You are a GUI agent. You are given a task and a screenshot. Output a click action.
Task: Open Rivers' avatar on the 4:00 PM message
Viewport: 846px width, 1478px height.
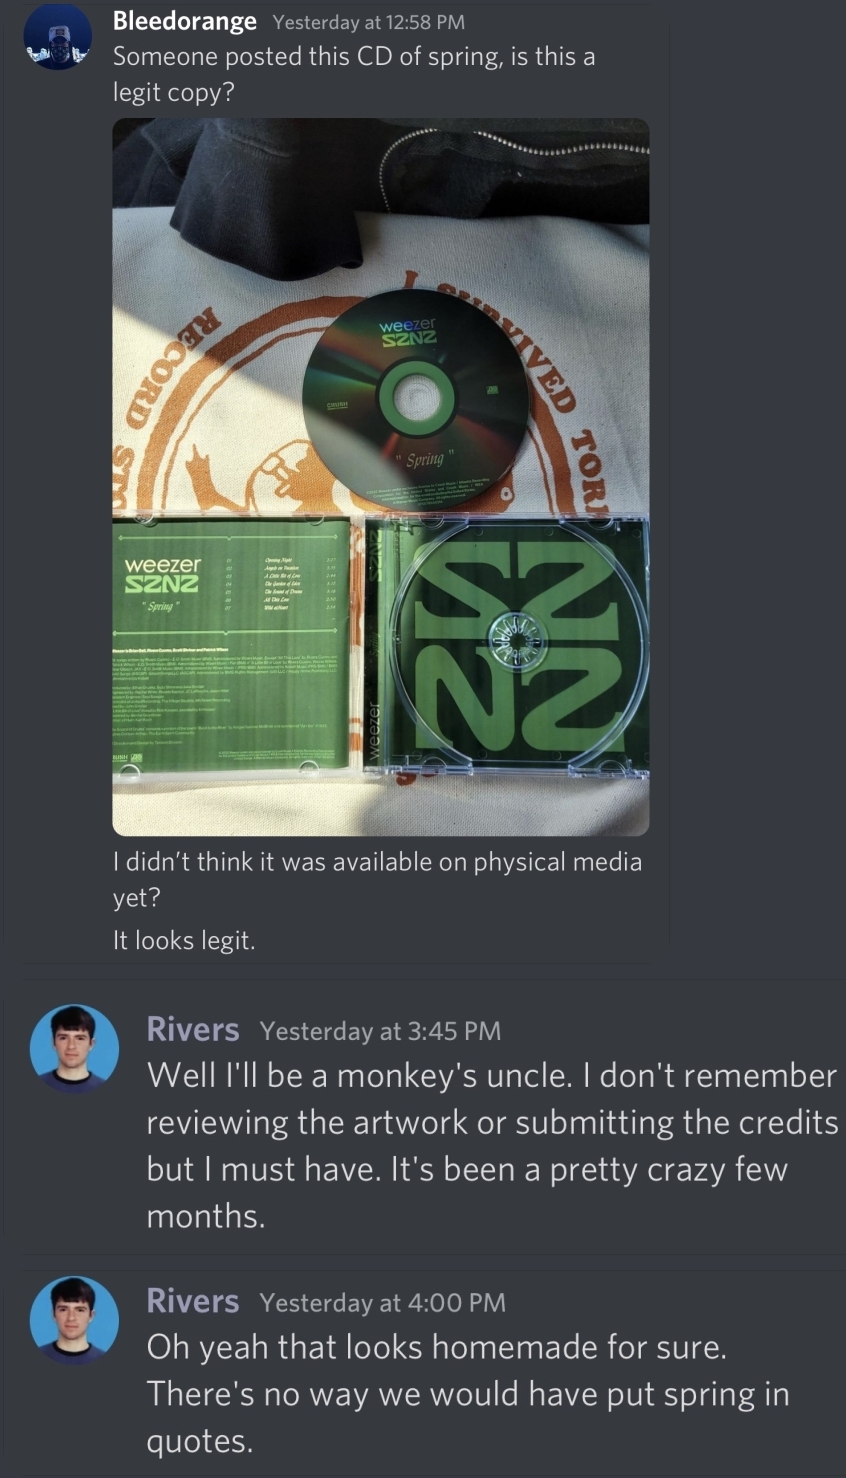click(74, 1320)
